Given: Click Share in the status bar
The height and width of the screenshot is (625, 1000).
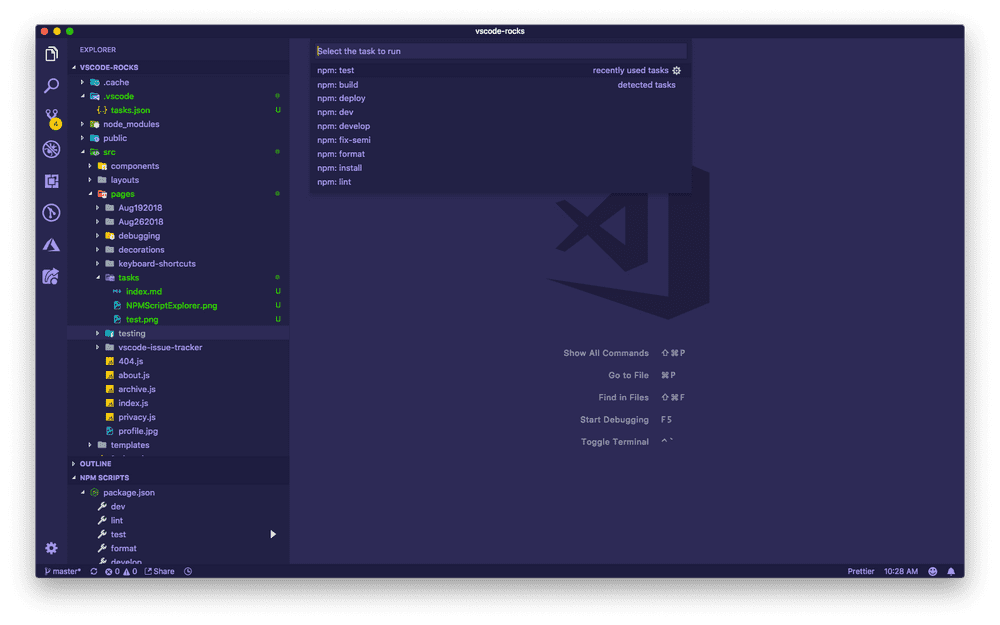Looking at the screenshot, I should point(160,571).
